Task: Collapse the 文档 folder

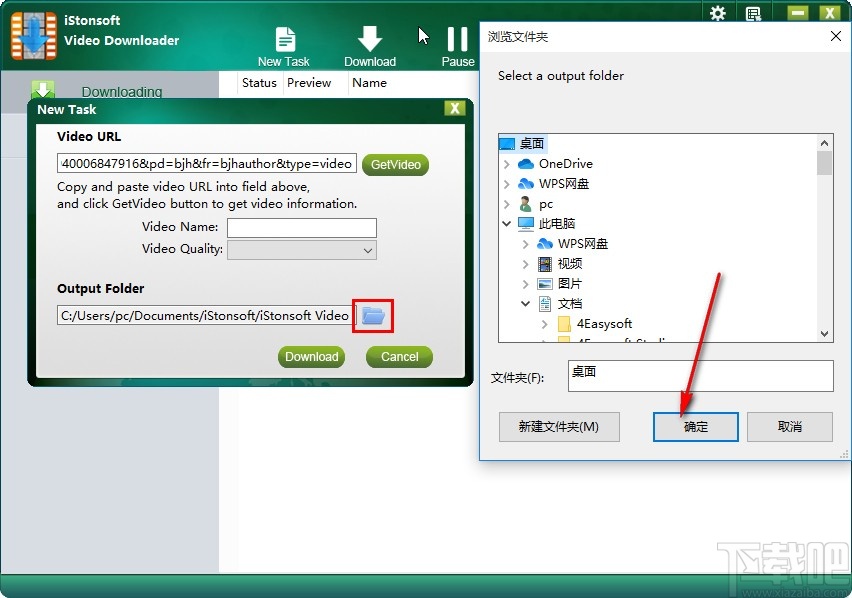Action: click(x=525, y=303)
